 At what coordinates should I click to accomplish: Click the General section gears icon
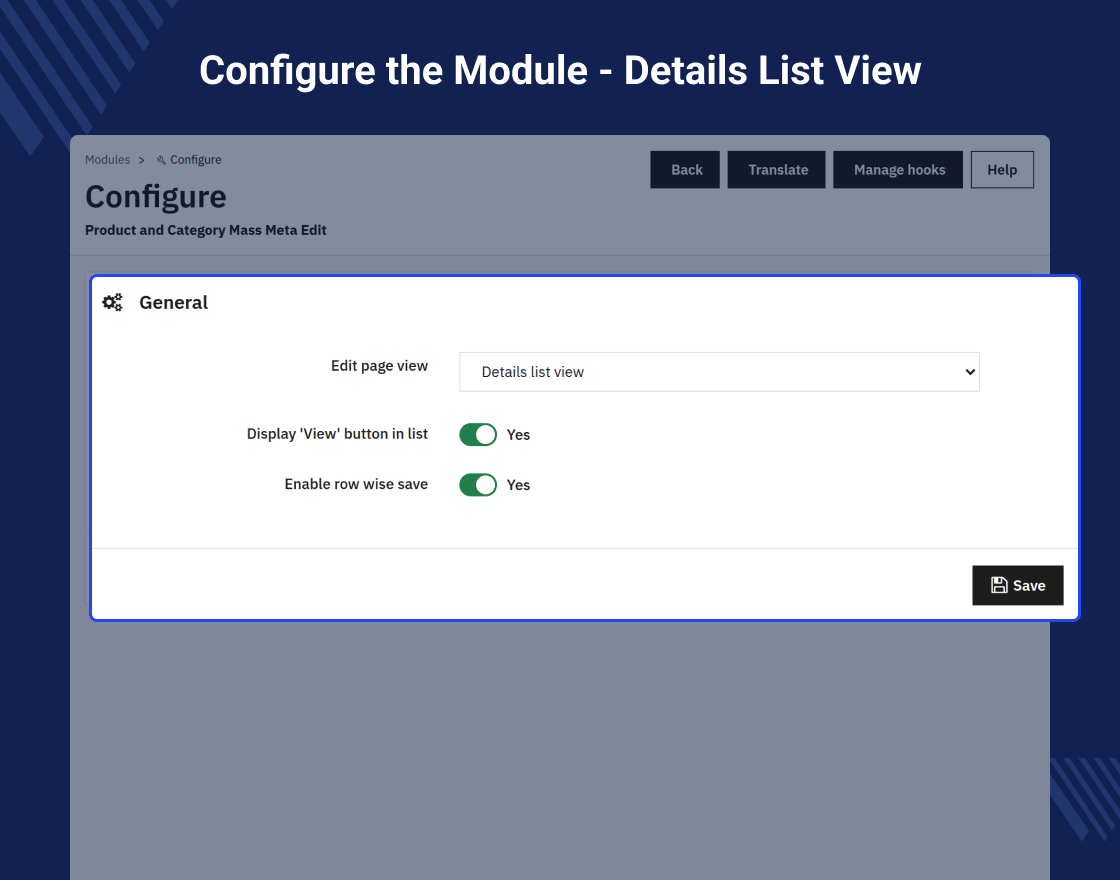113,302
